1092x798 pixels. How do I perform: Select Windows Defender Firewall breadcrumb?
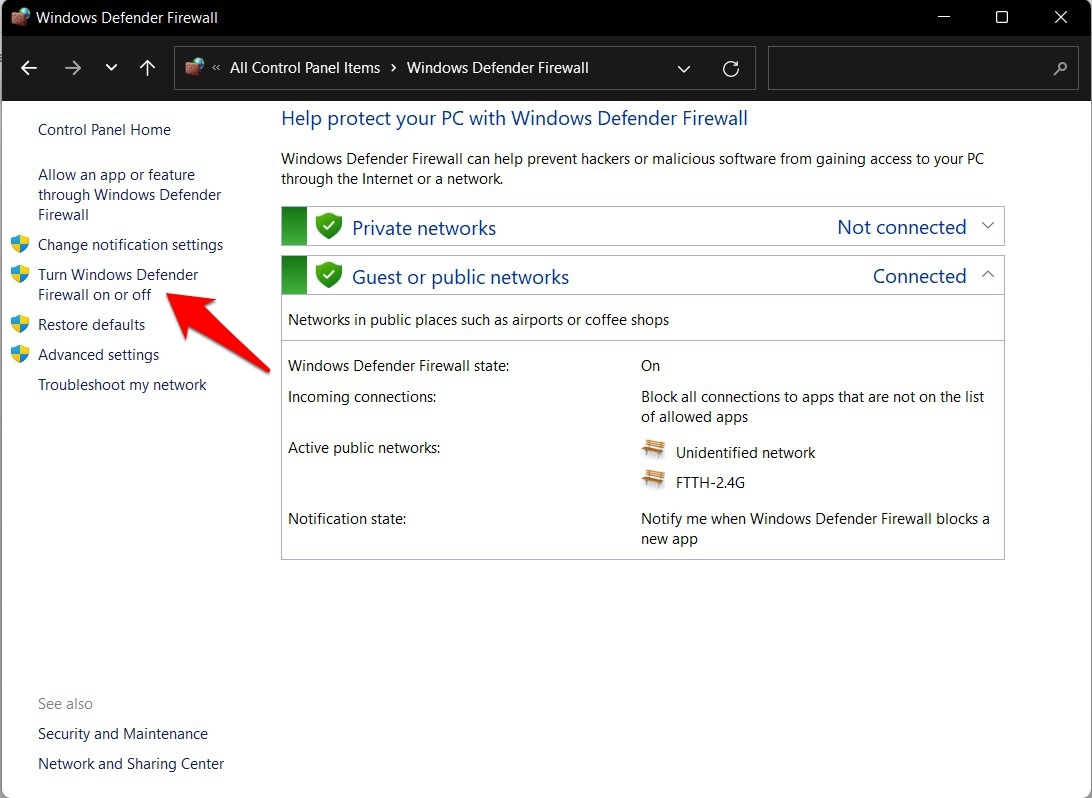(497, 68)
